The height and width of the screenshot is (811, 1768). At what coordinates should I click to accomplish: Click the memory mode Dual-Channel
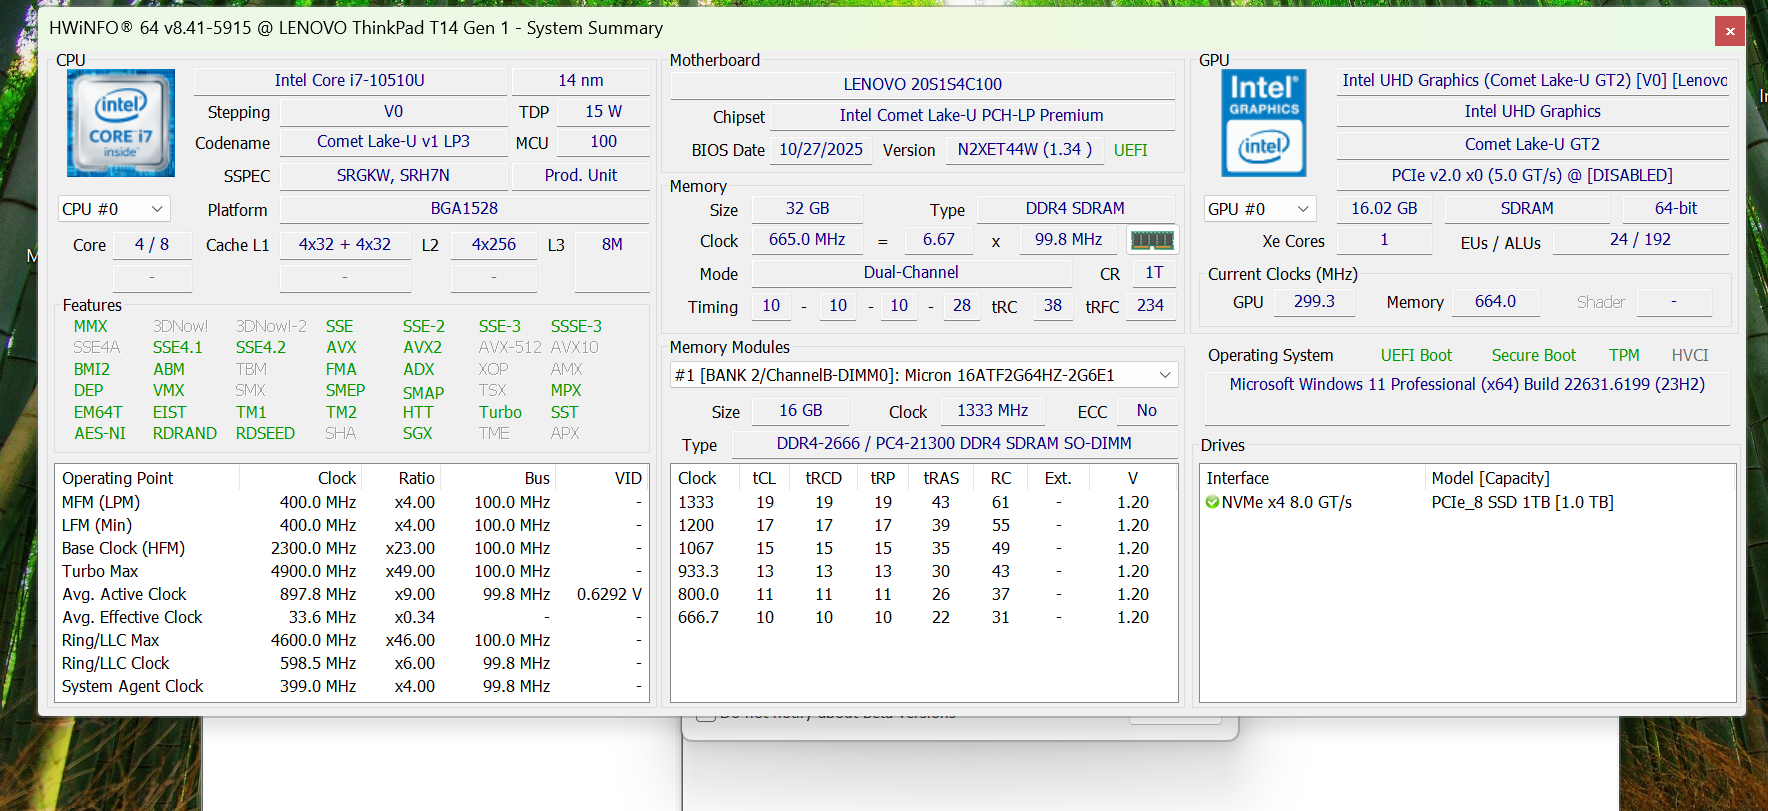click(911, 272)
